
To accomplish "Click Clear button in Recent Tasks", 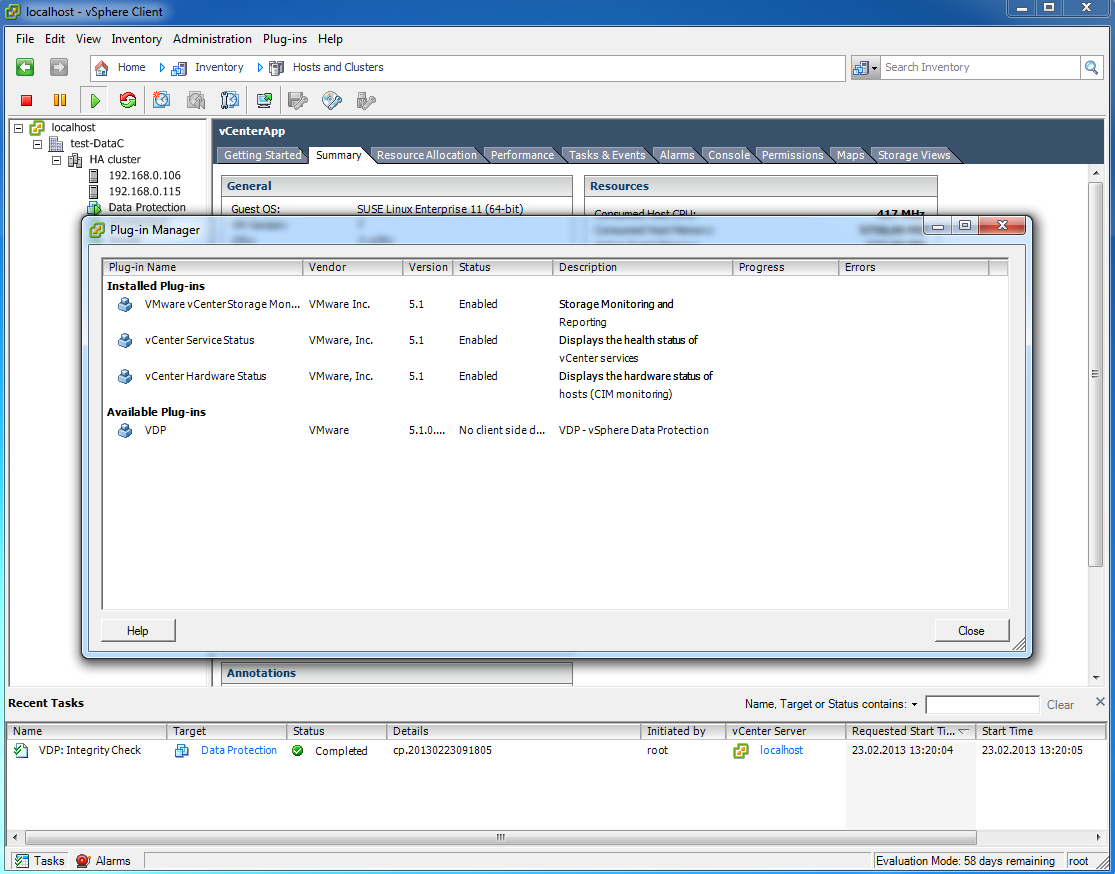I will point(1060,705).
